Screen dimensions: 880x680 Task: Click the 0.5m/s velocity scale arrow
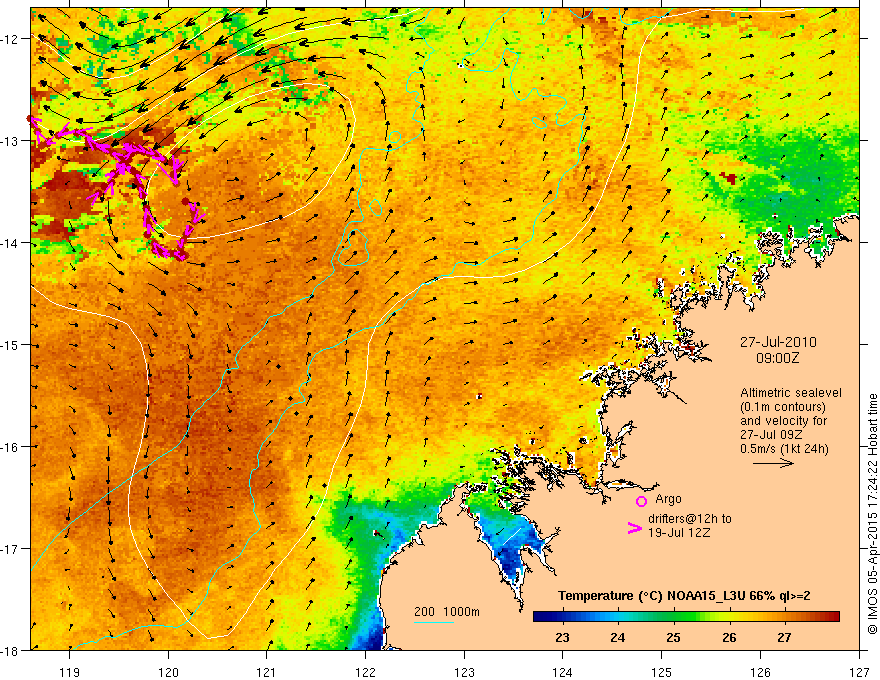pyautogui.click(x=773, y=463)
